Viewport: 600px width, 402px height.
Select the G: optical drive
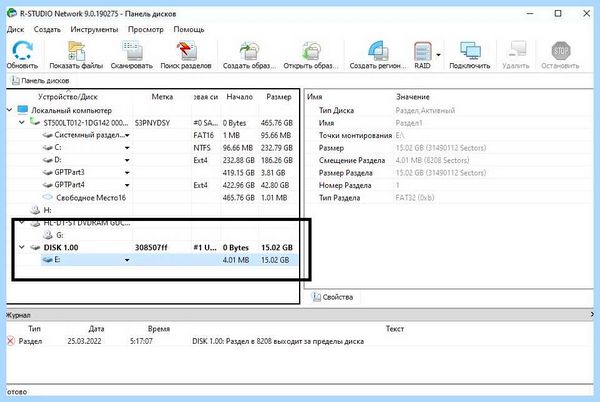coord(53,235)
